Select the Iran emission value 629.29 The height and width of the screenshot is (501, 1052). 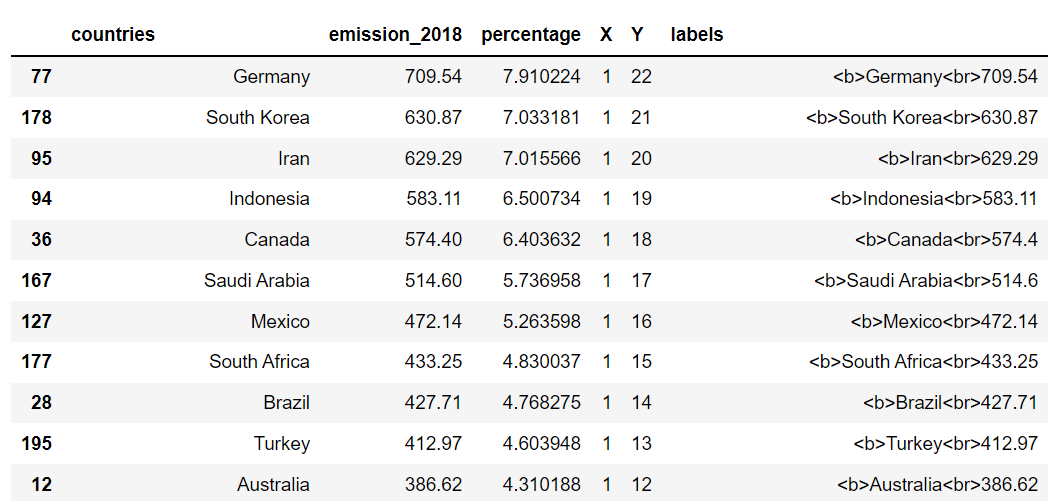433,158
